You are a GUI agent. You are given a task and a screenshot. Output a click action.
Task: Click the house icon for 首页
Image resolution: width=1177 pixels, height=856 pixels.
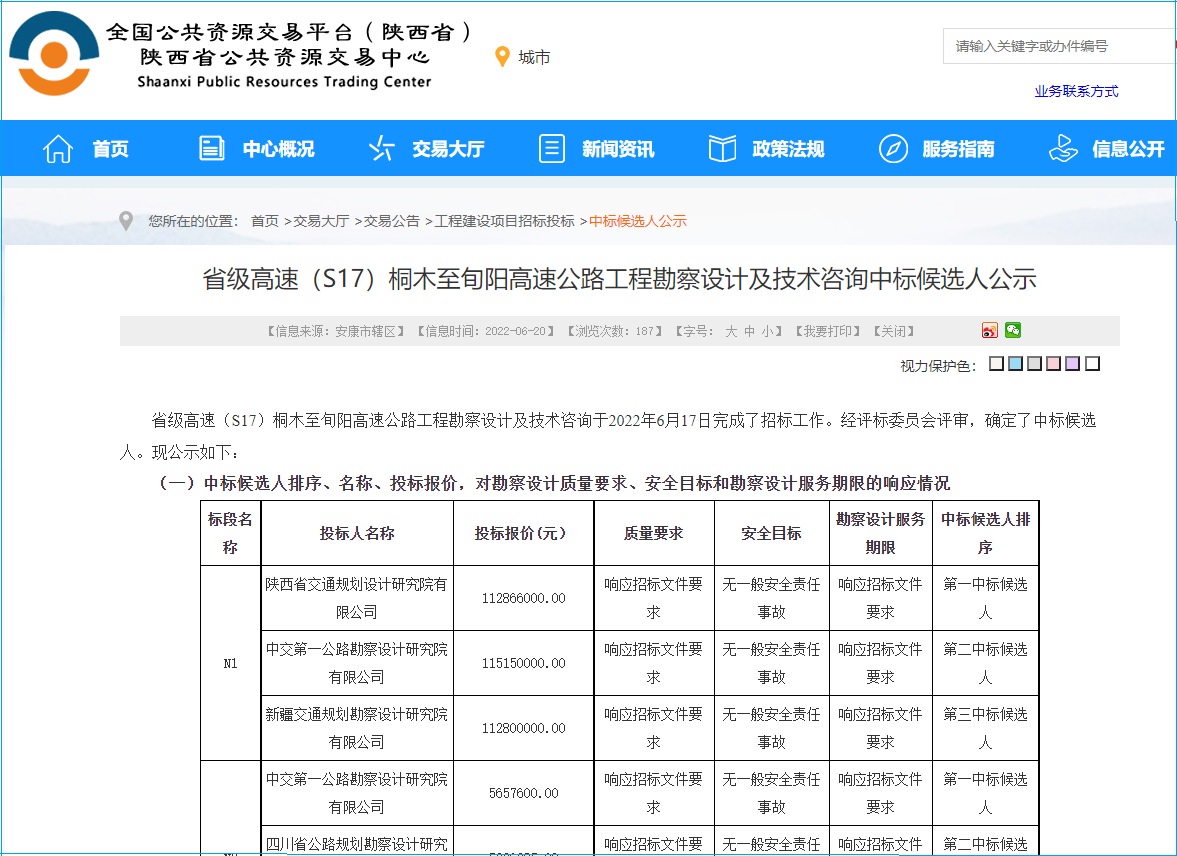pyautogui.click(x=59, y=149)
